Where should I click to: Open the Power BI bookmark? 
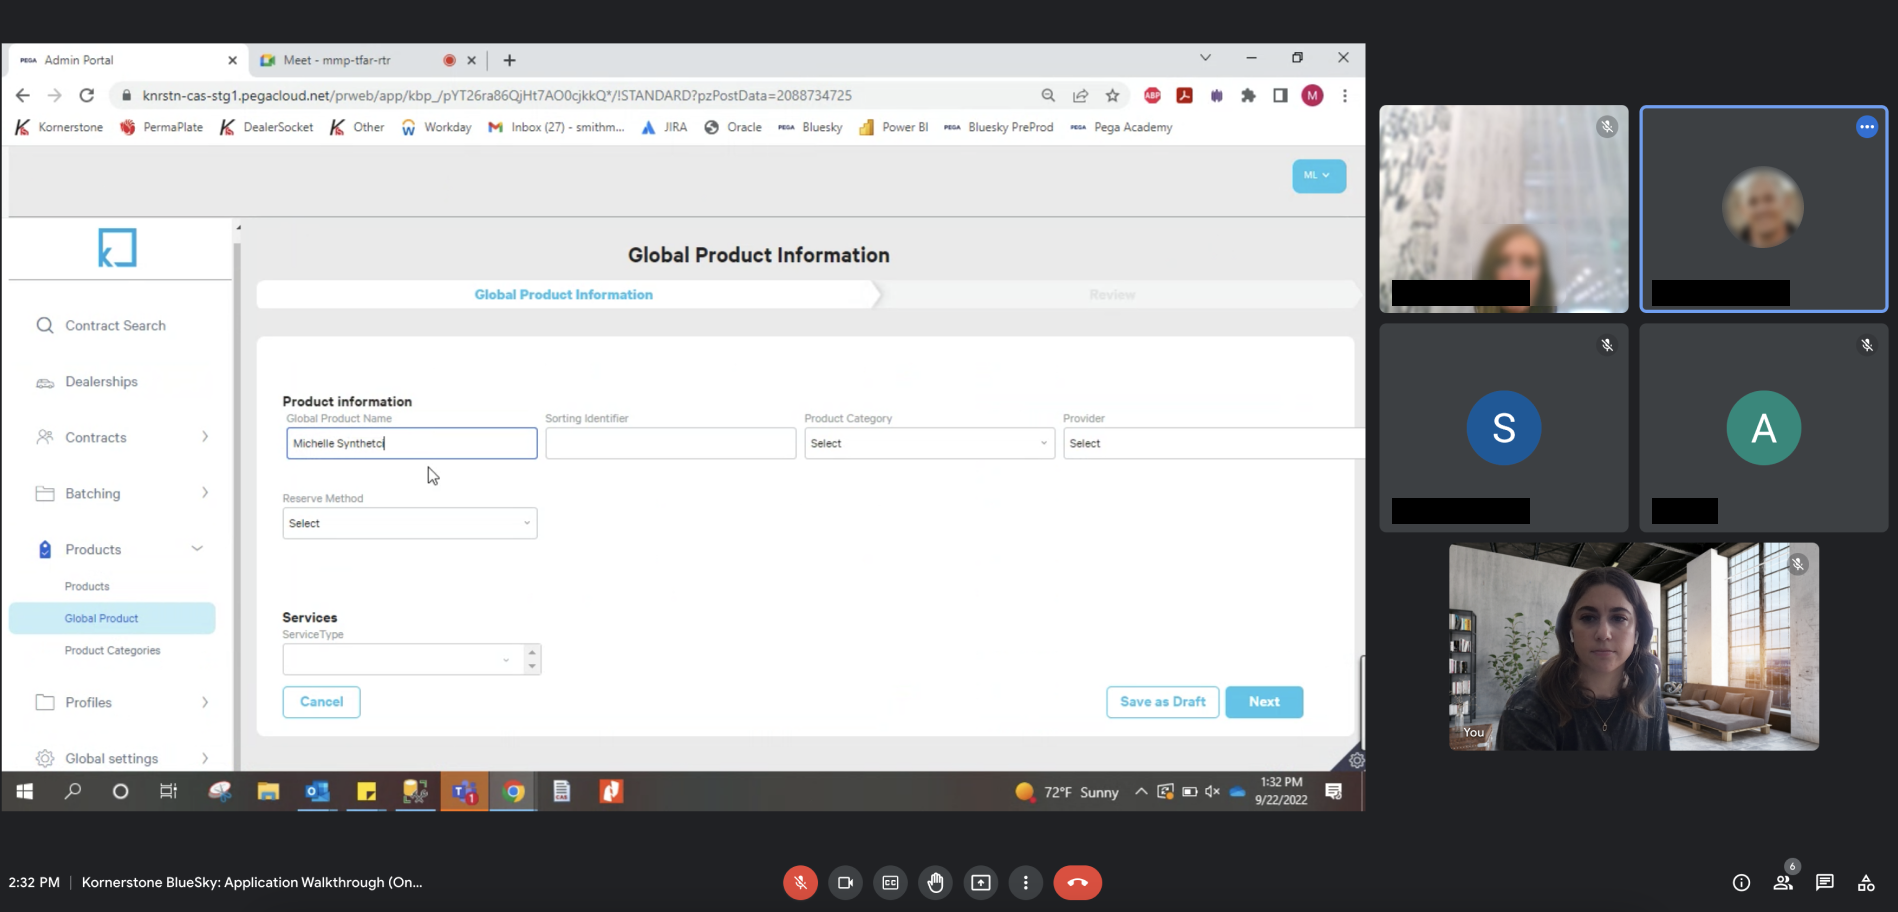(893, 127)
